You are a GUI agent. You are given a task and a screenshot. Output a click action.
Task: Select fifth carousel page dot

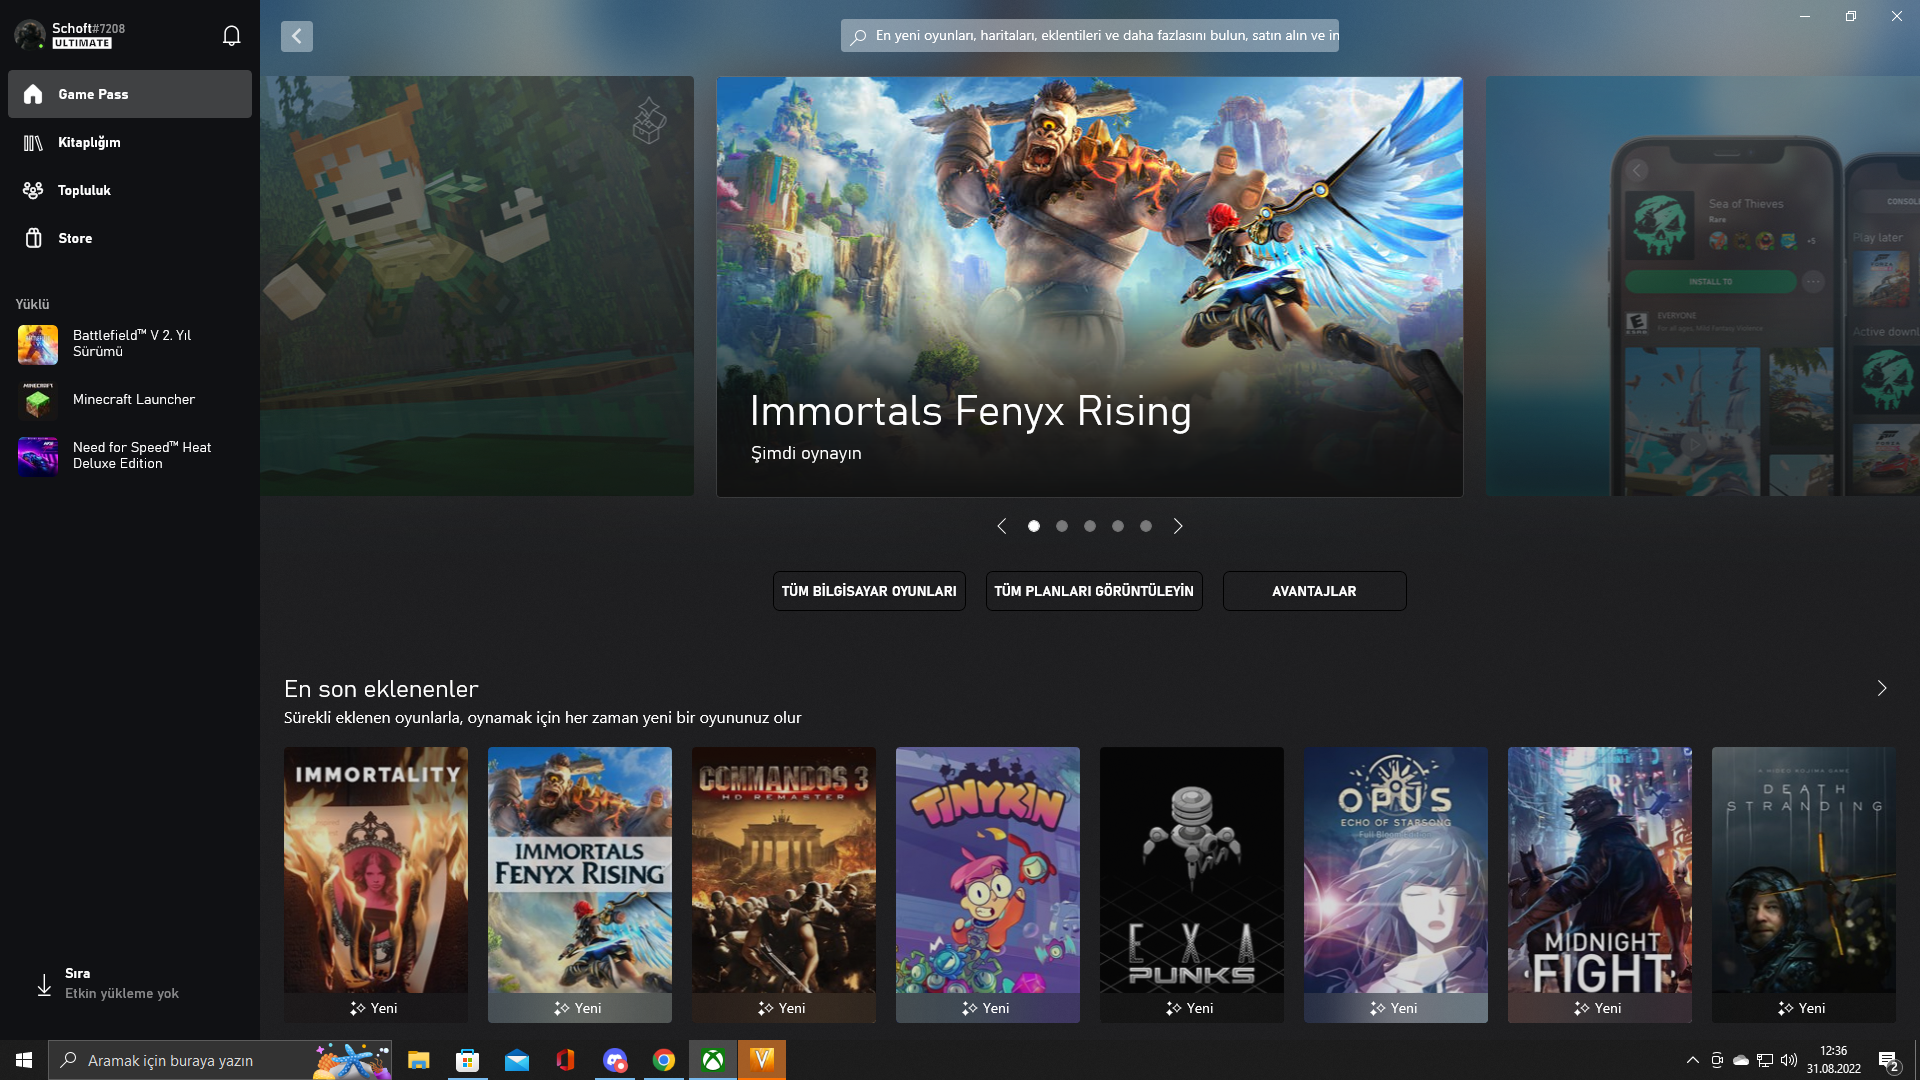(x=1146, y=526)
